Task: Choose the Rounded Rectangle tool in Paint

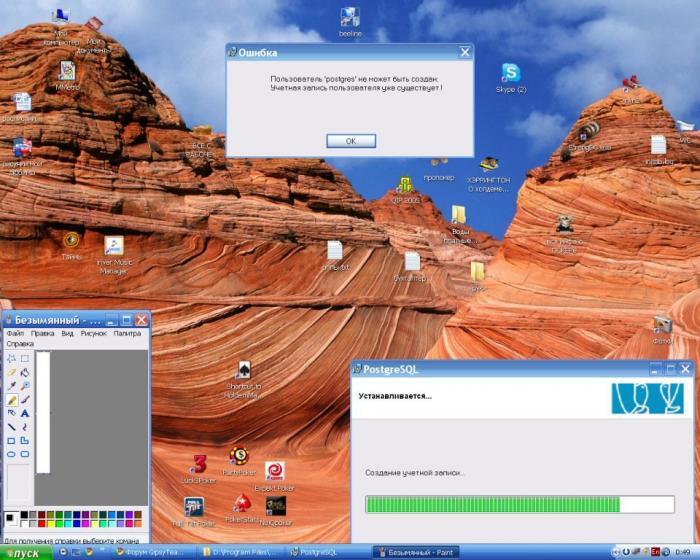Action: (25, 454)
